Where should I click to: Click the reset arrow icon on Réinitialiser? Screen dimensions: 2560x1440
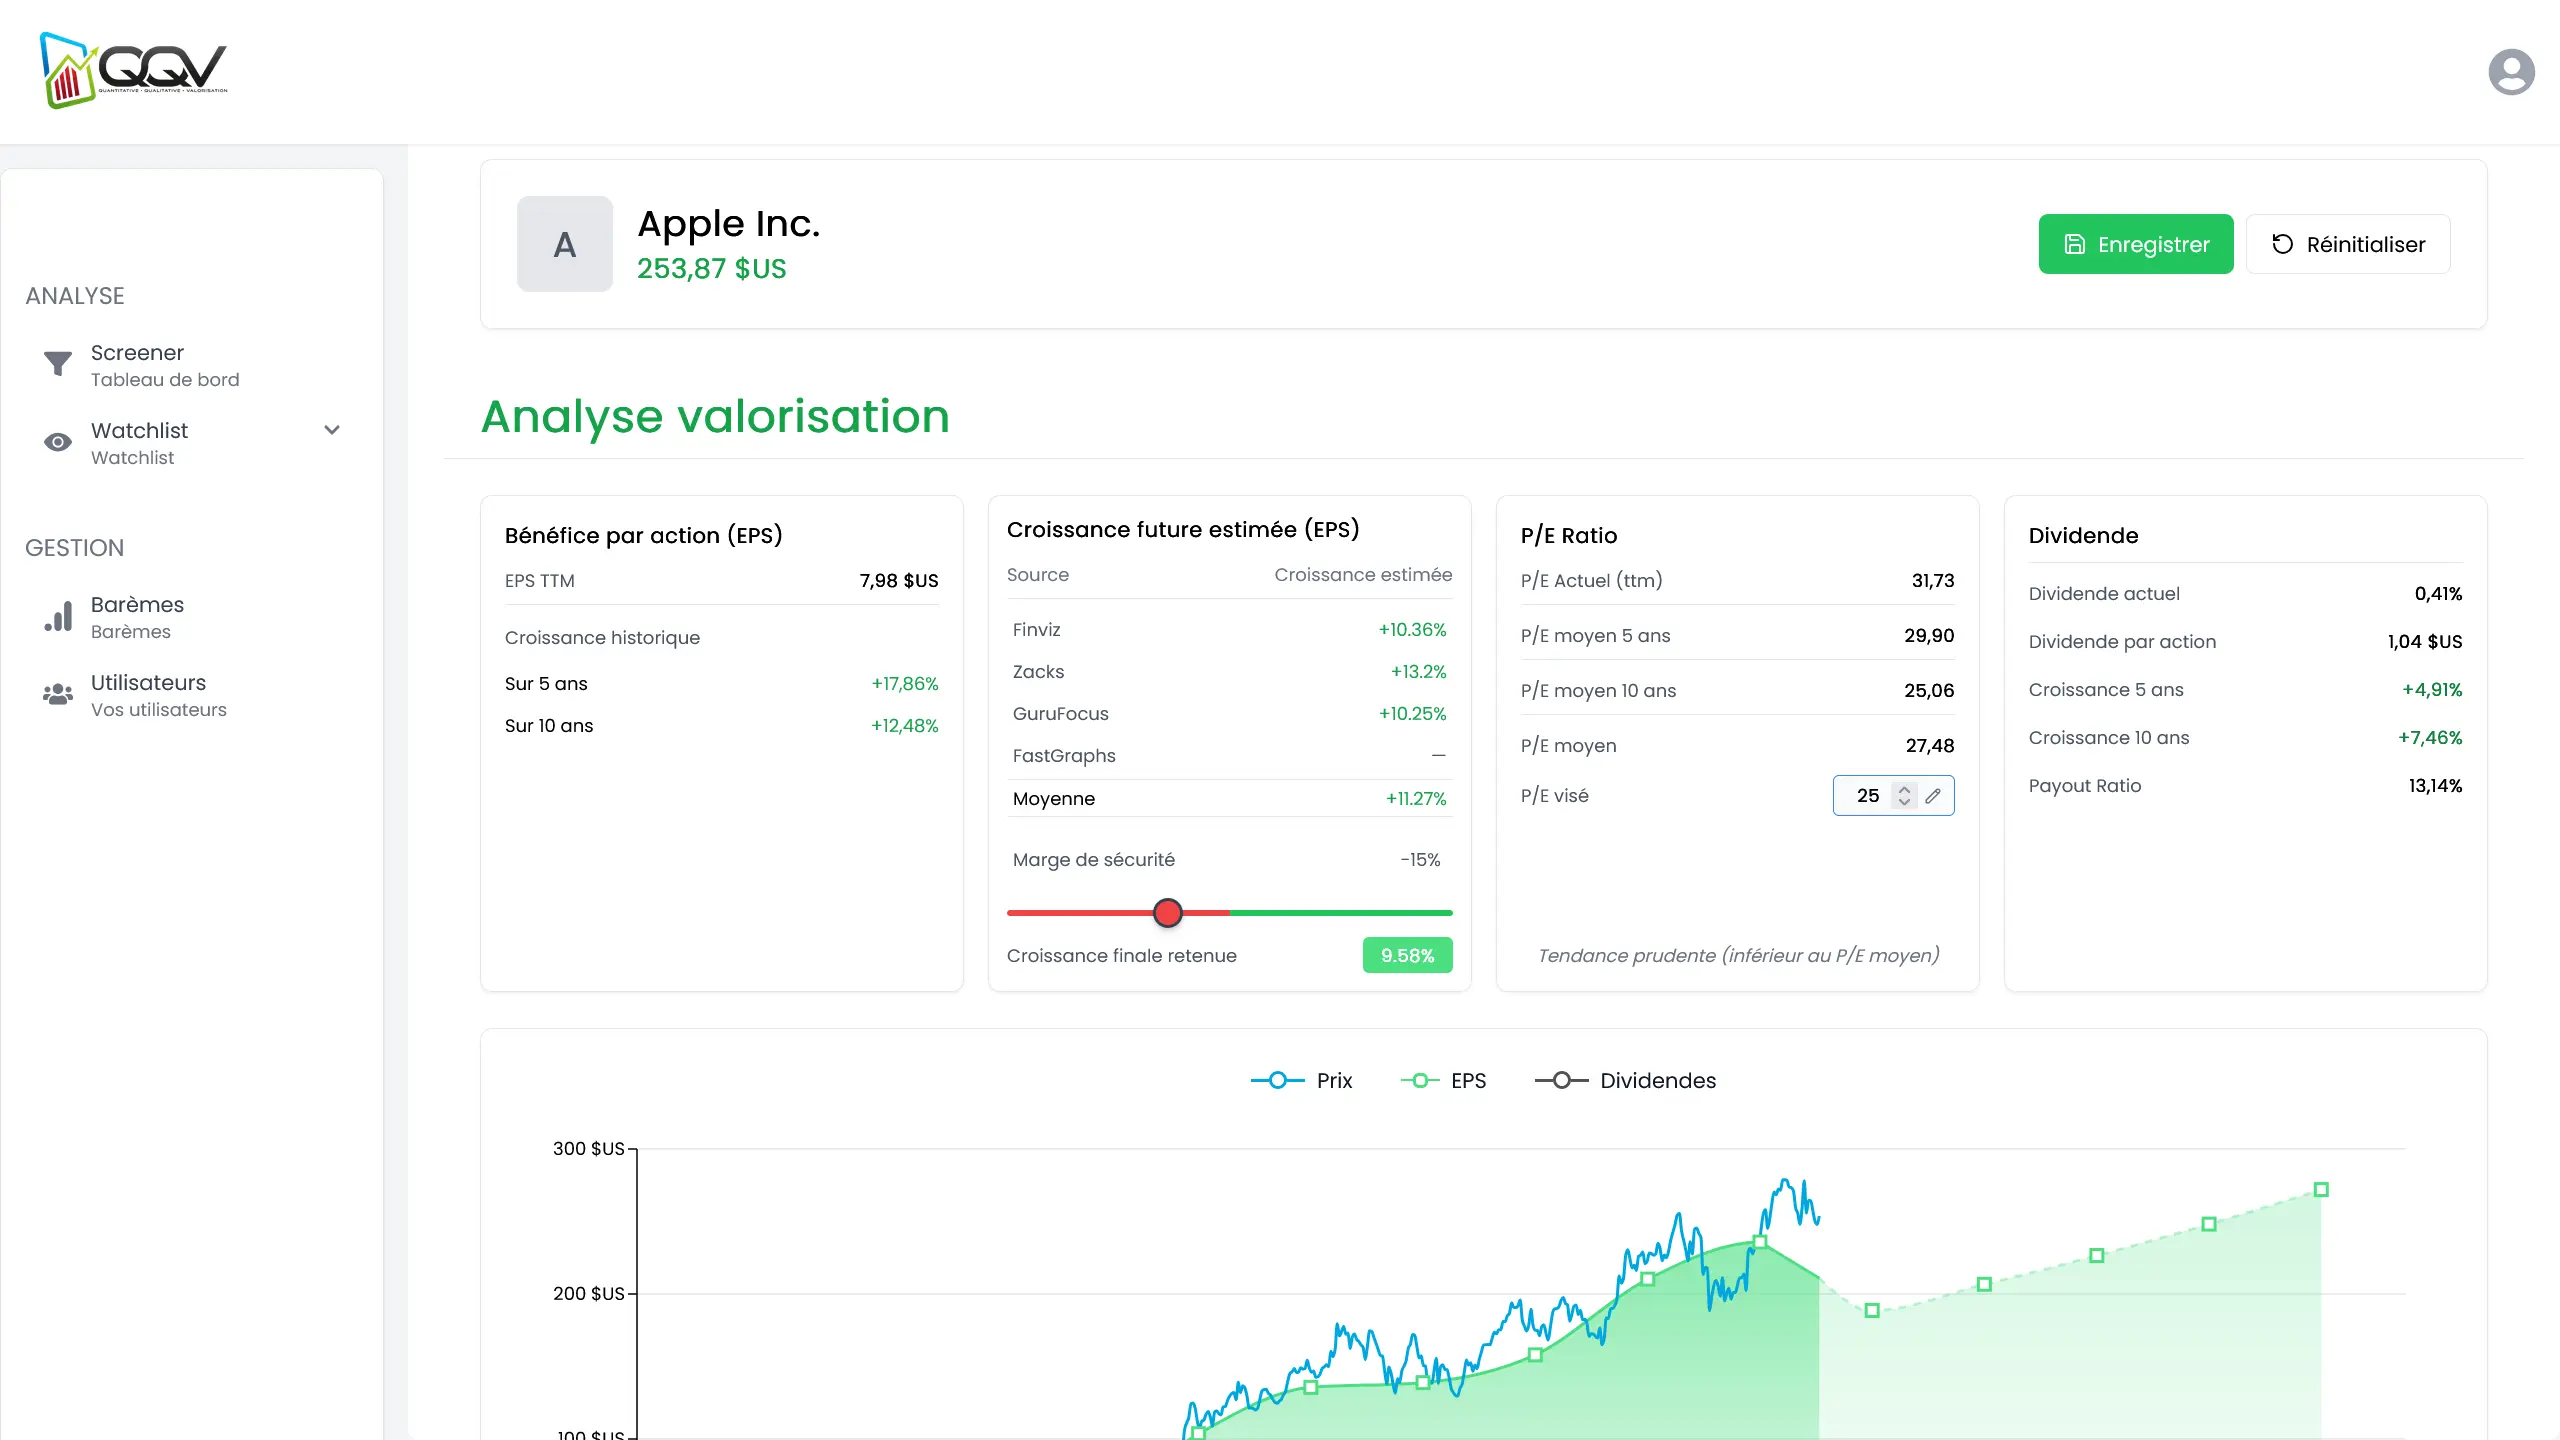(2283, 243)
